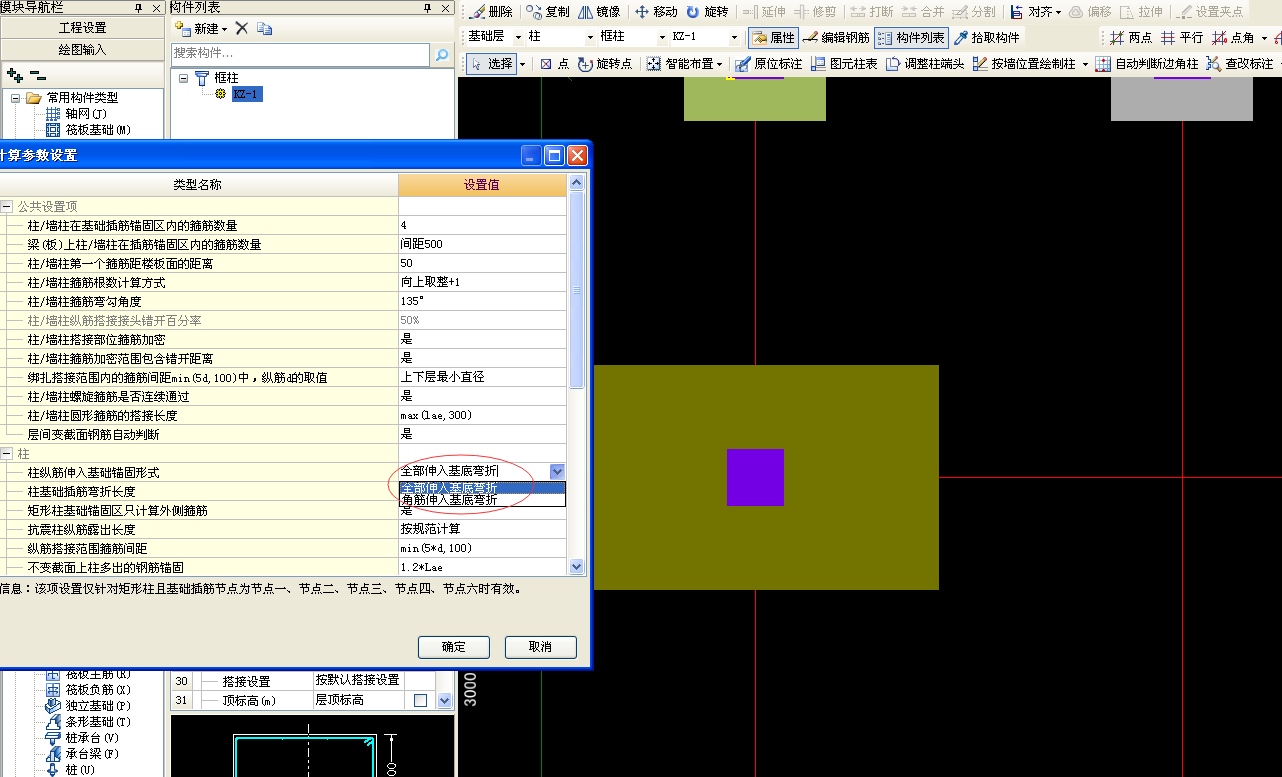The image size is (1282, 777).
Task: Select the 复制 copy tool
Action: coord(548,12)
